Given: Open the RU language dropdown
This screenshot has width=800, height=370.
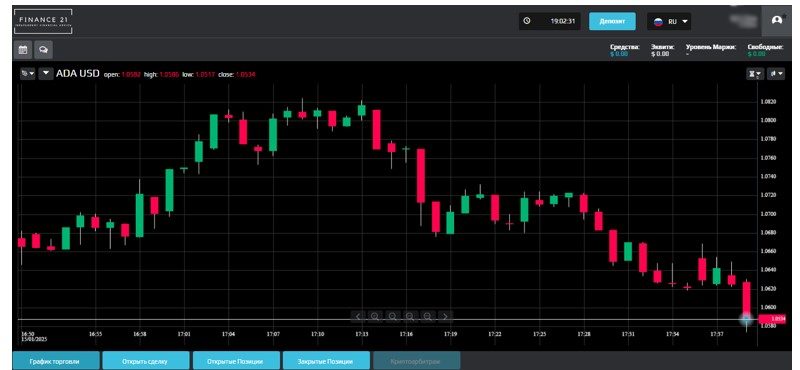Looking at the screenshot, I should tap(669, 22).
